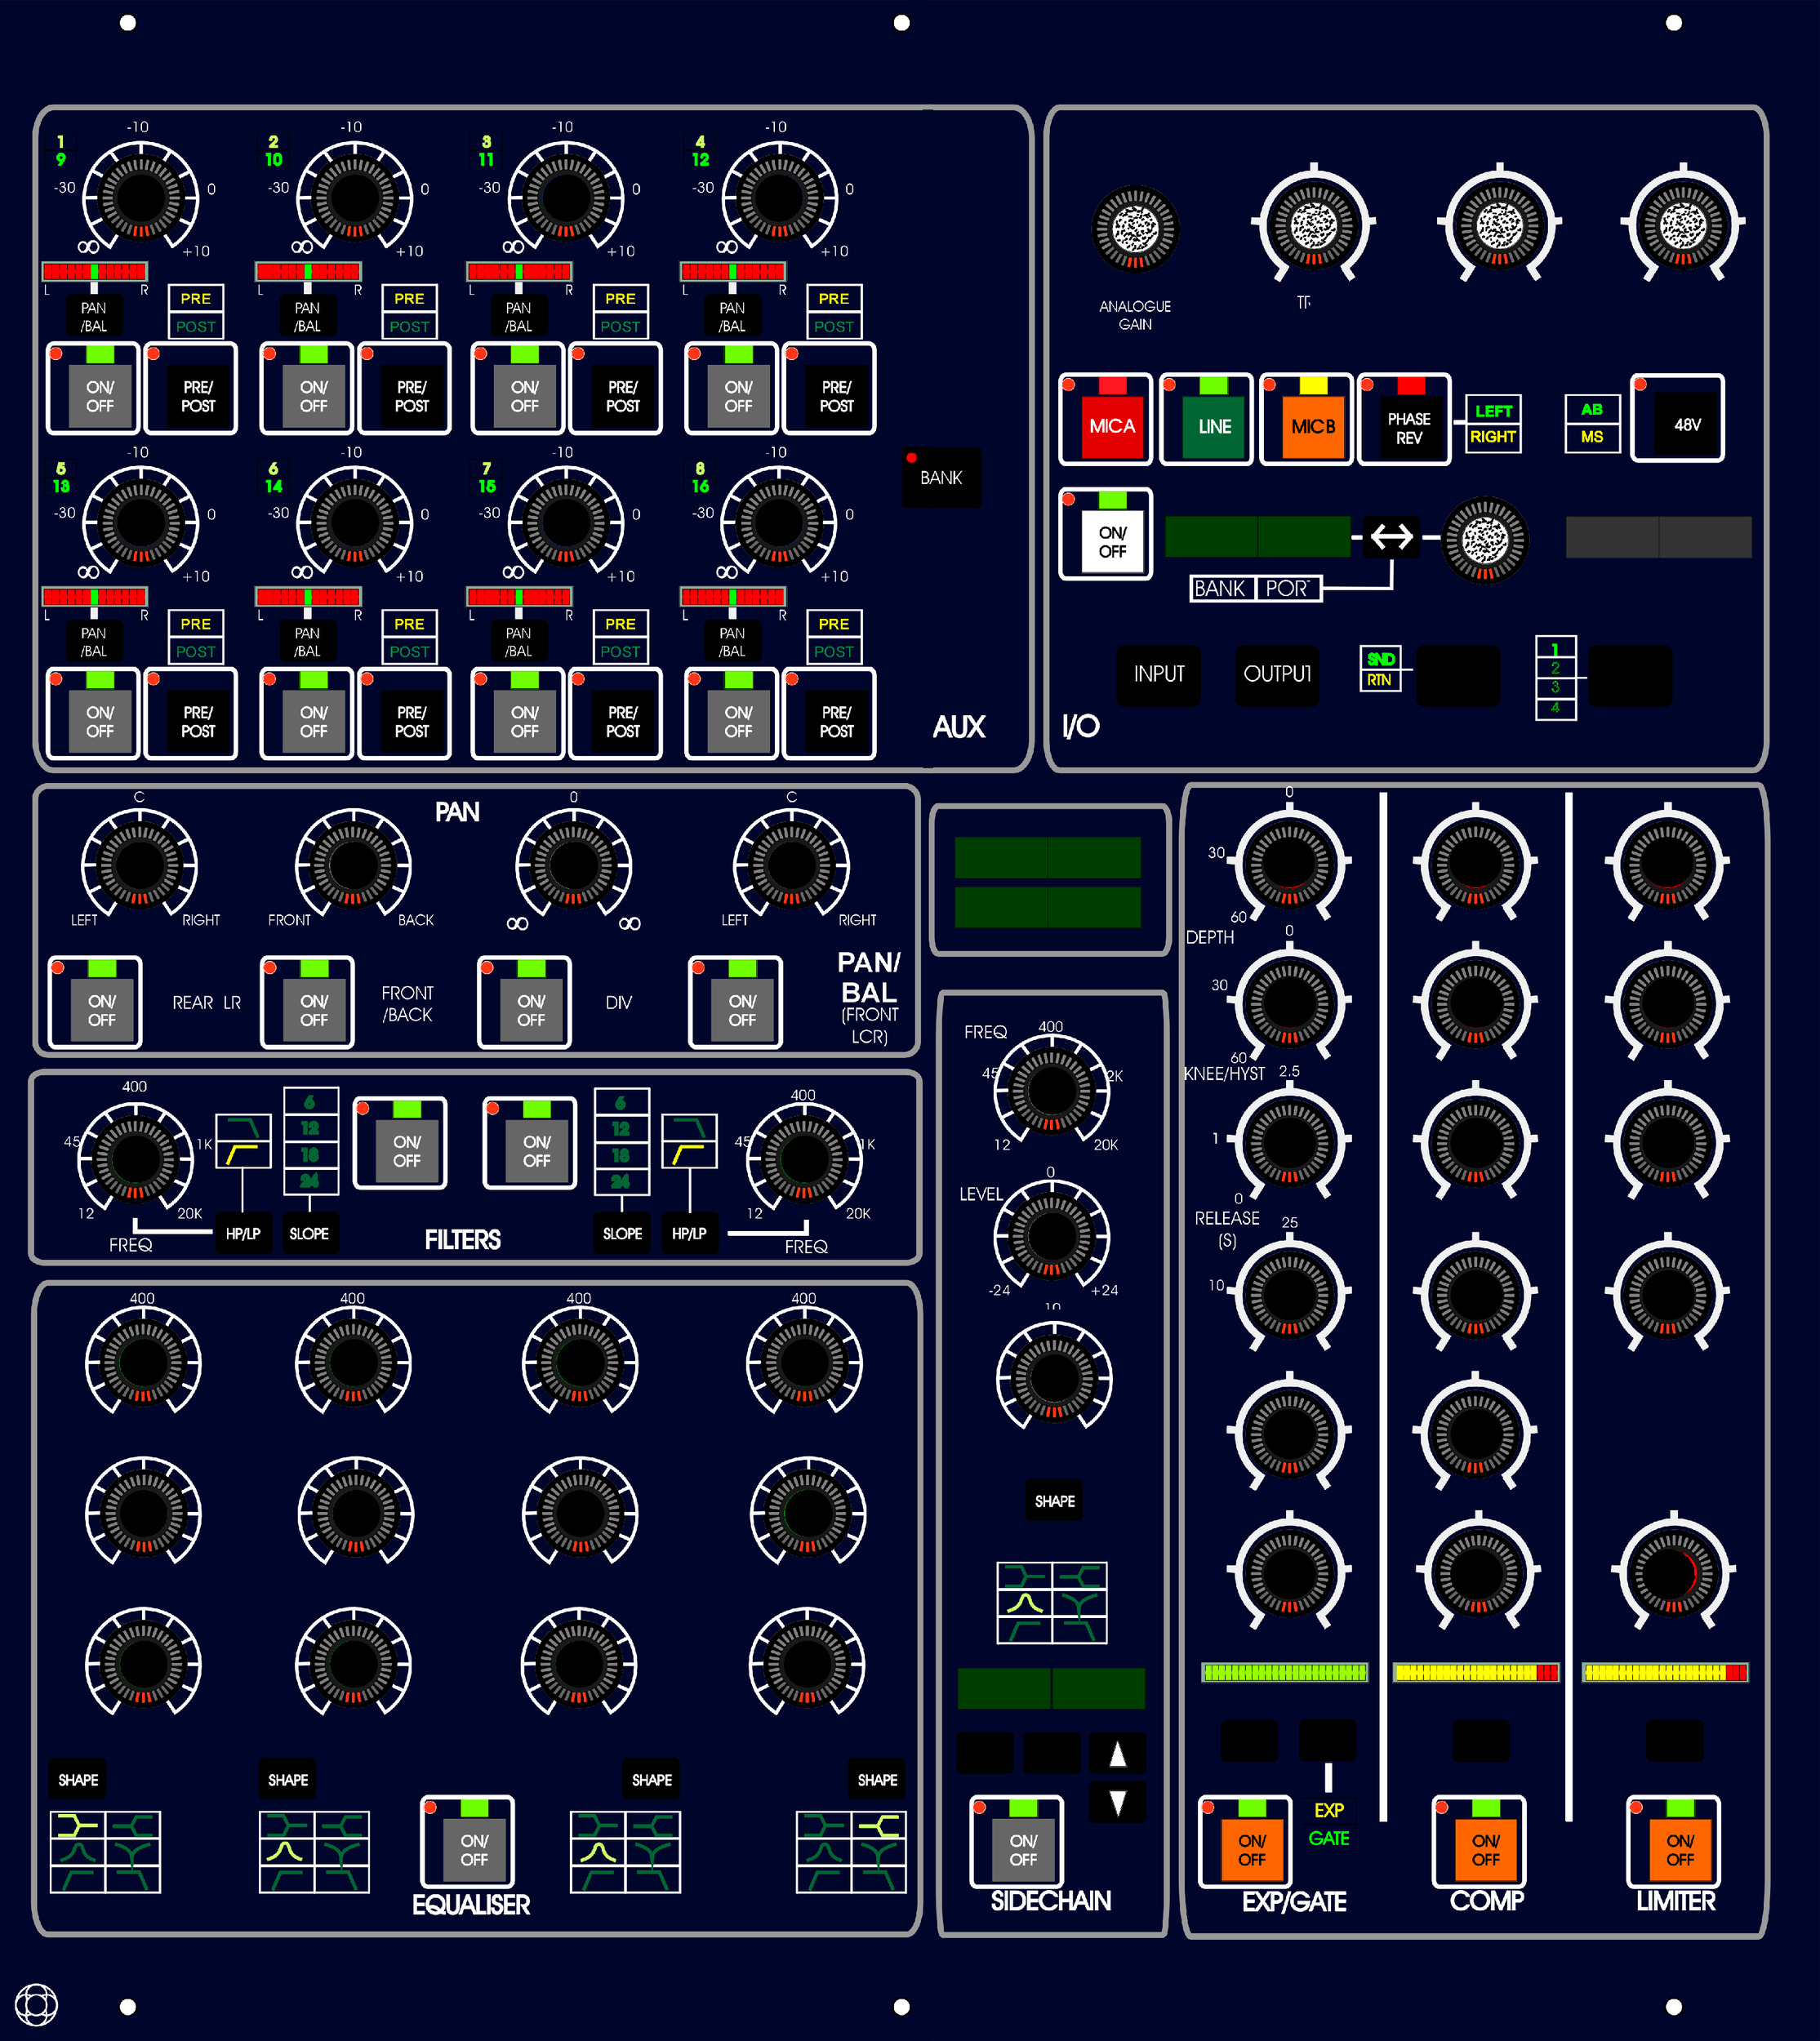Image resolution: width=1820 pixels, height=2041 pixels.
Task: Toggle the REAR LR pan ON/OFF button
Action: click(x=95, y=1002)
